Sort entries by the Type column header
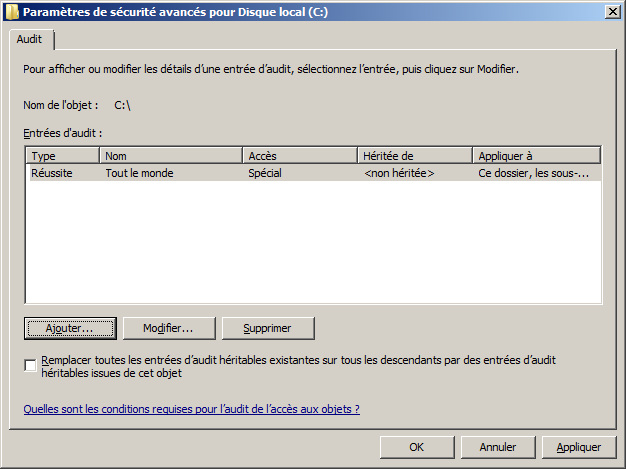Viewport: 626px width, 469px height. pos(62,156)
